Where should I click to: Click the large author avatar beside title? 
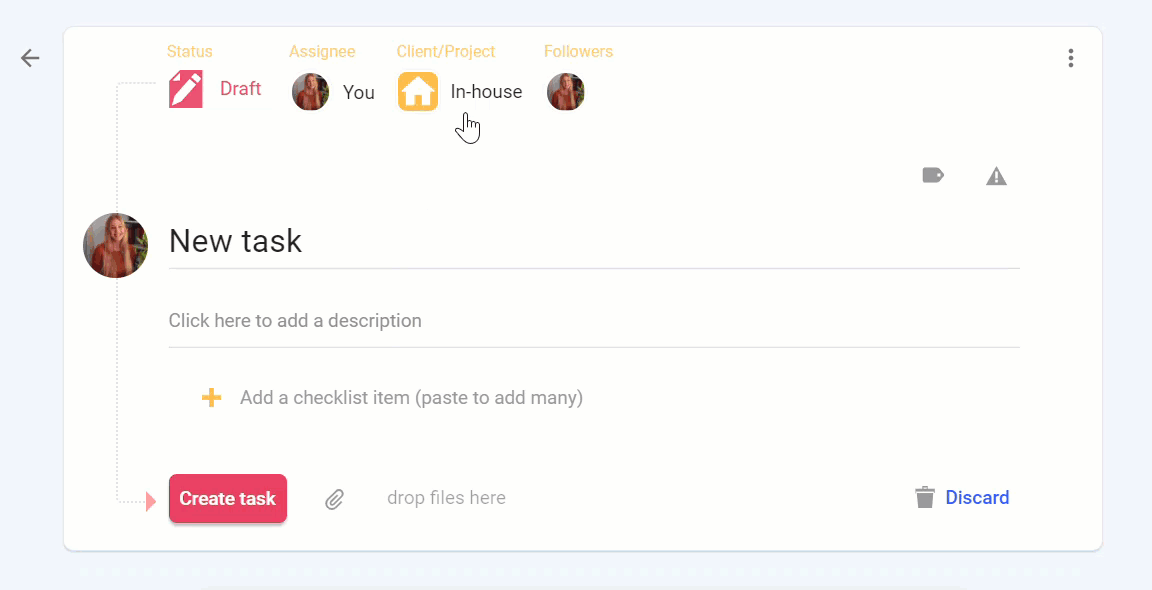point(115,245)
